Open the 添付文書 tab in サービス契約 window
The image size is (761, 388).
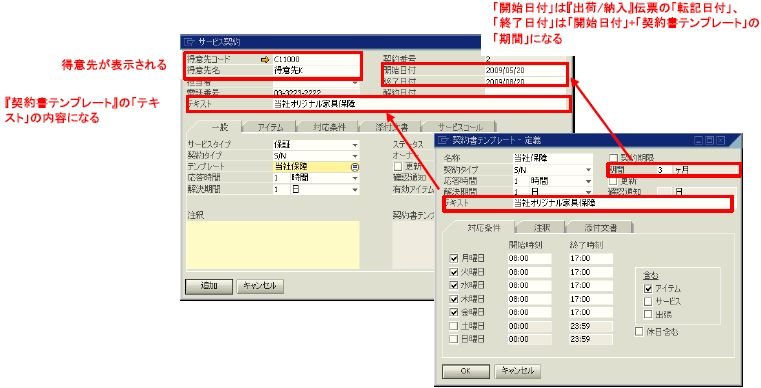pos(391,127)
